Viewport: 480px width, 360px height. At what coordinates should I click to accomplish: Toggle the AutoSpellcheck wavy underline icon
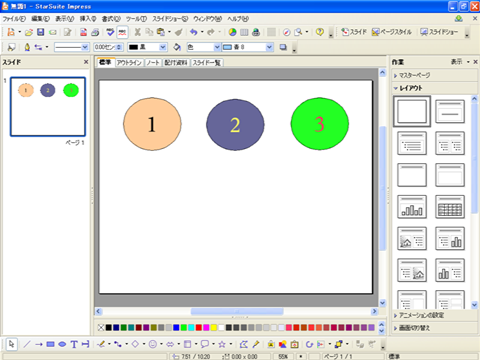[122, 32]
